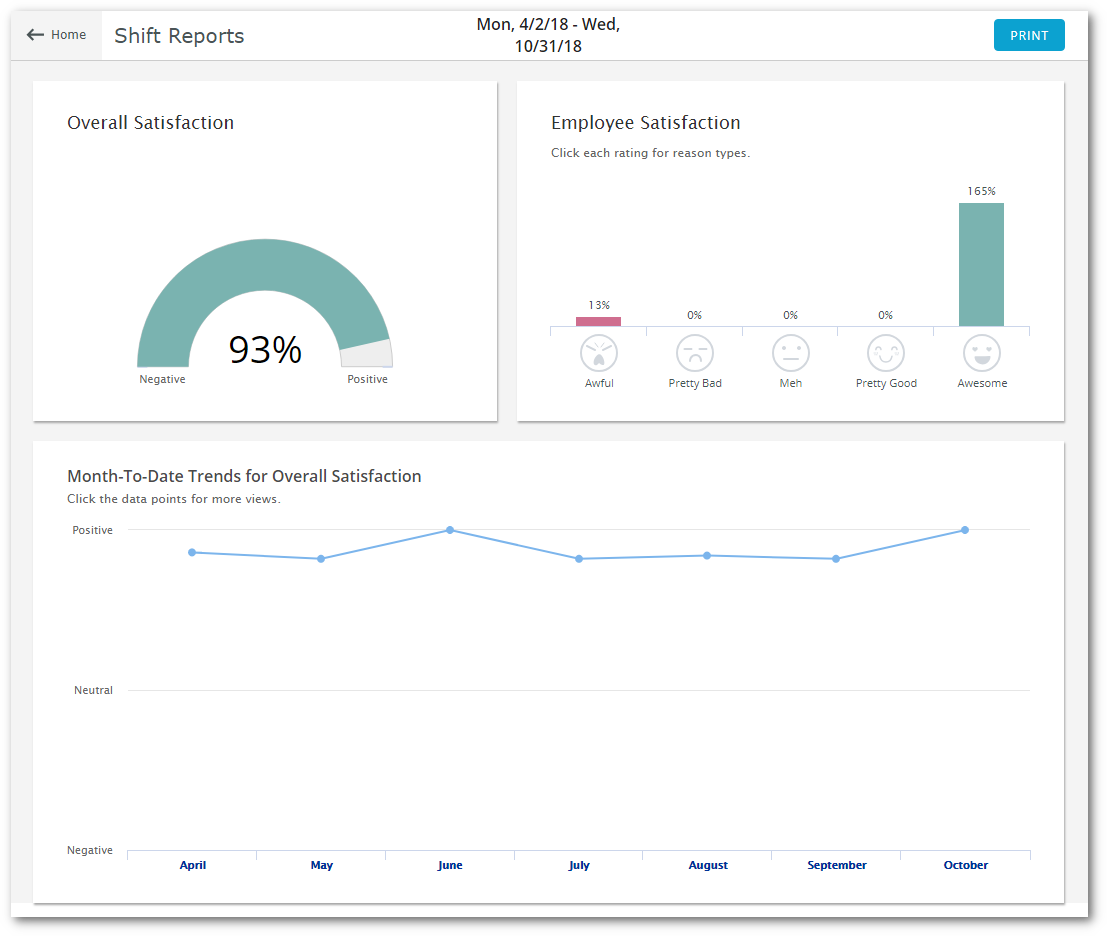Click the teal Awesome 165% bar
This screenshot has height=936, width=1107.
[x=981, y=265]
